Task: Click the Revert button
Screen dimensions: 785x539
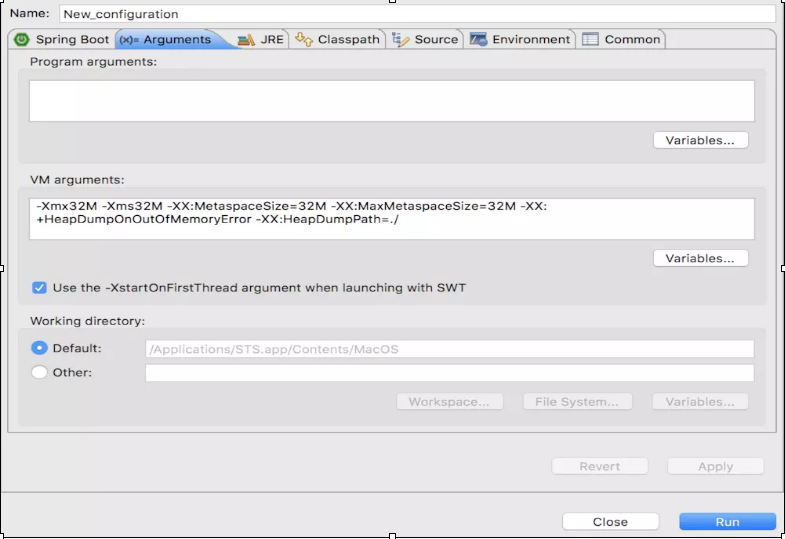Action: point(600,466)
